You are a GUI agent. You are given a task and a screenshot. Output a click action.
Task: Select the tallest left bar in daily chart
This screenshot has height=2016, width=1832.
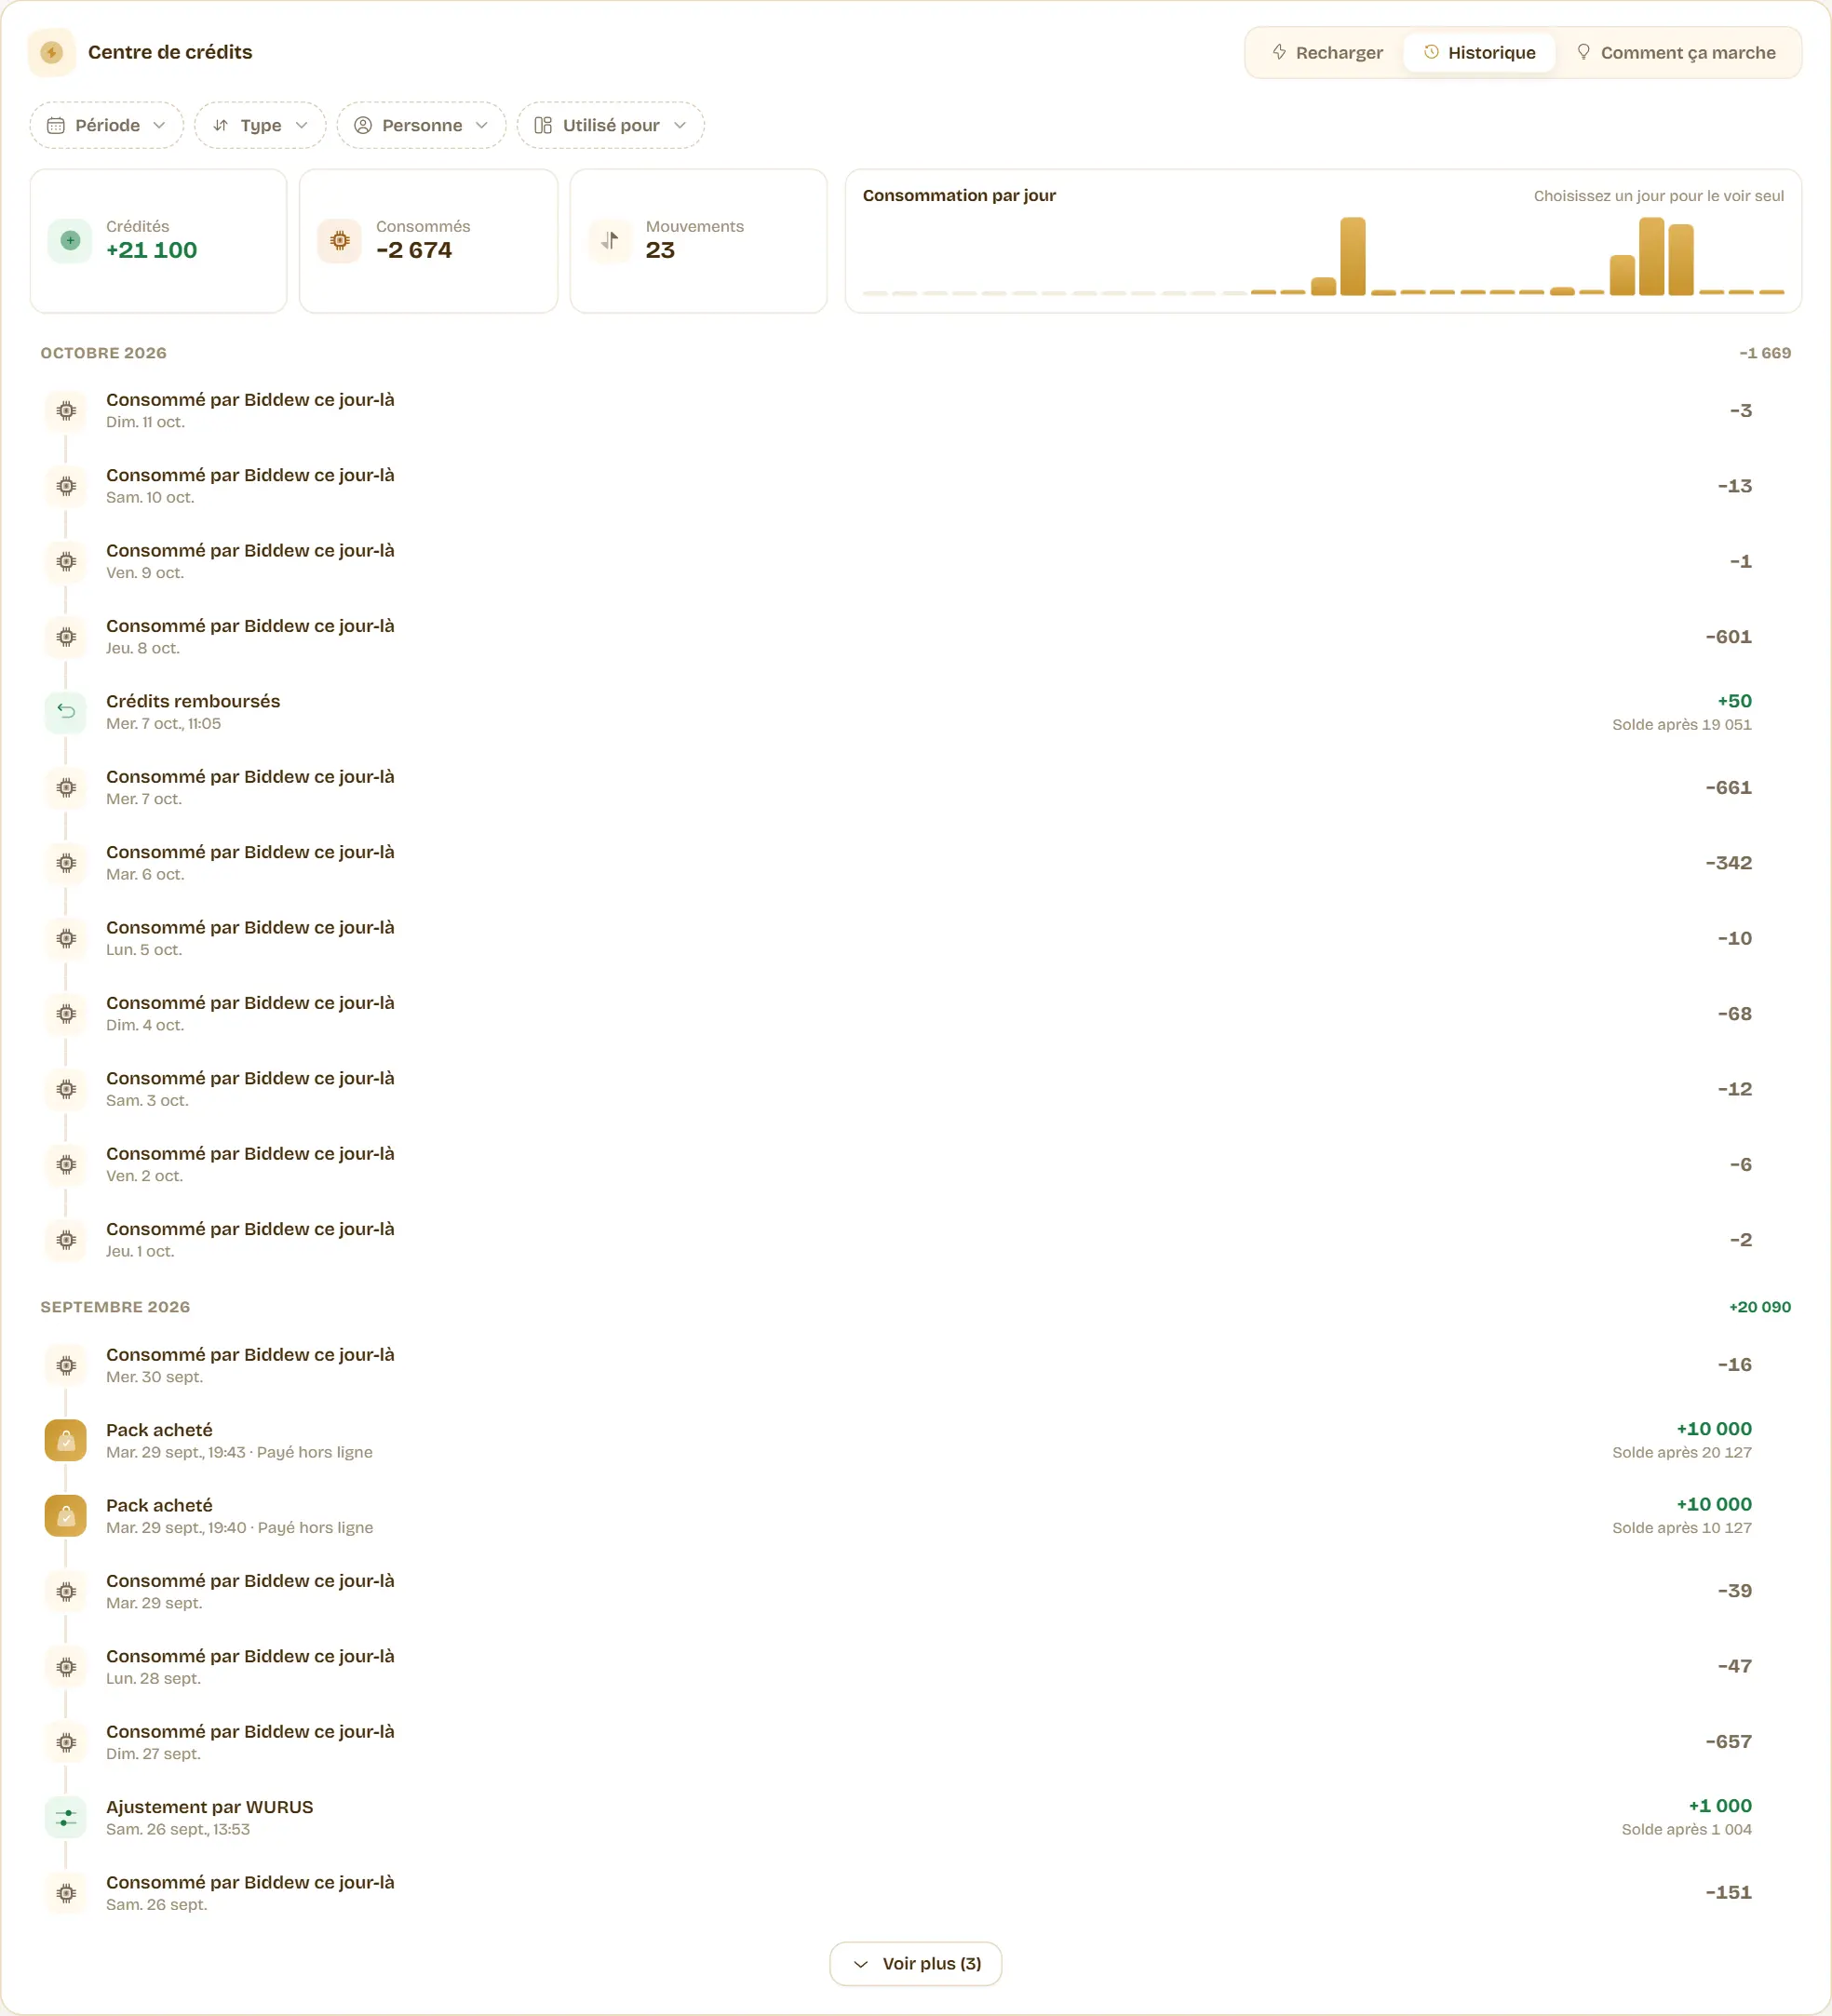[1353, 256]
